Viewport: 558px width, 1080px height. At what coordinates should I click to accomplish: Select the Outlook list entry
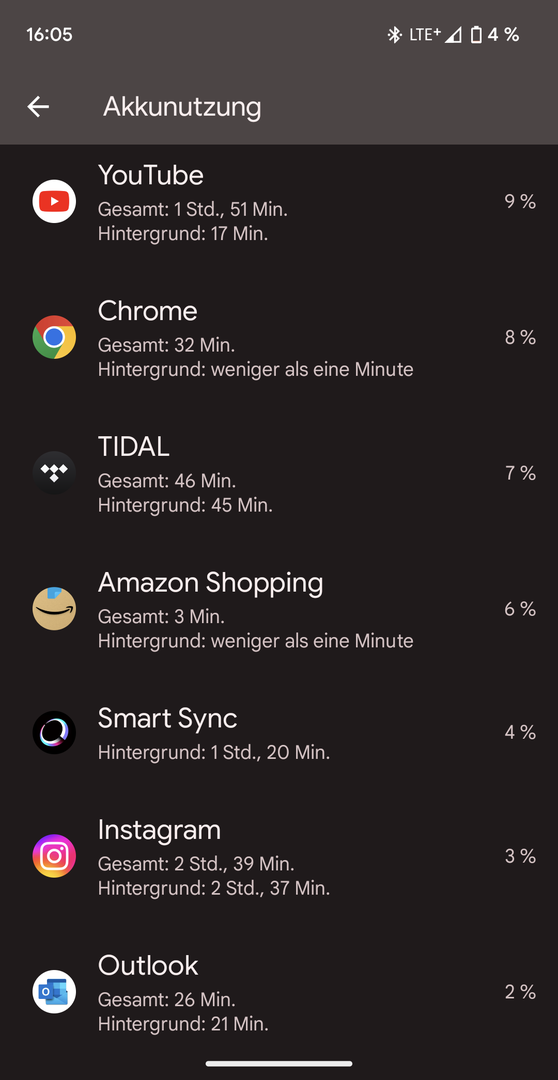click(279, 992)
